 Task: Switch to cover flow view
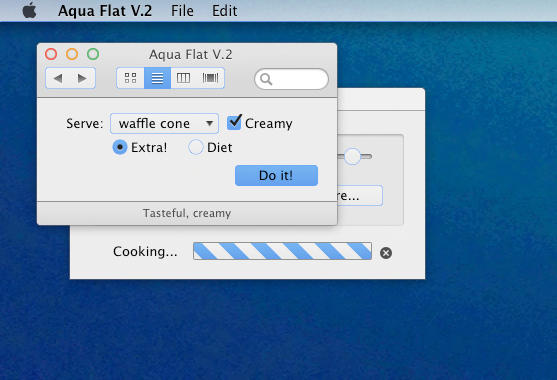pyautogui.click(x=210, y=78)
